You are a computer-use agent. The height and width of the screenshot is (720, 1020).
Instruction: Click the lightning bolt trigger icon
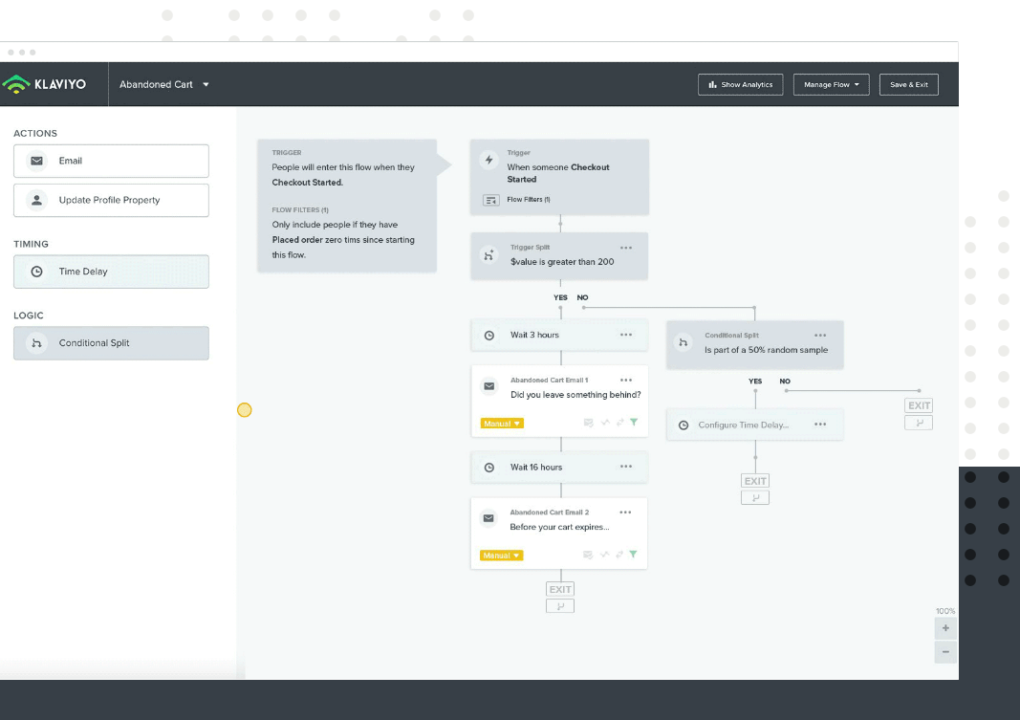pyautogui.click(x=489, y=160)
